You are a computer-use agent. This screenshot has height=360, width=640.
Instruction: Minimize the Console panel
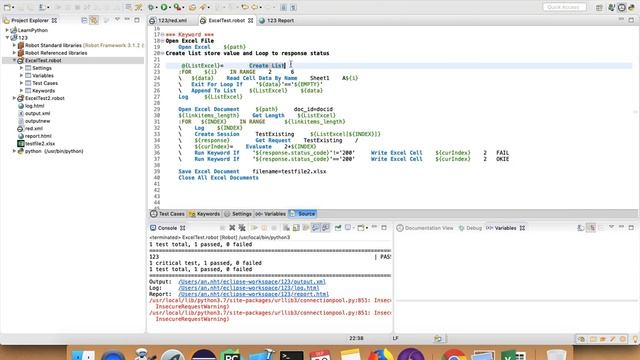(374, 227)
